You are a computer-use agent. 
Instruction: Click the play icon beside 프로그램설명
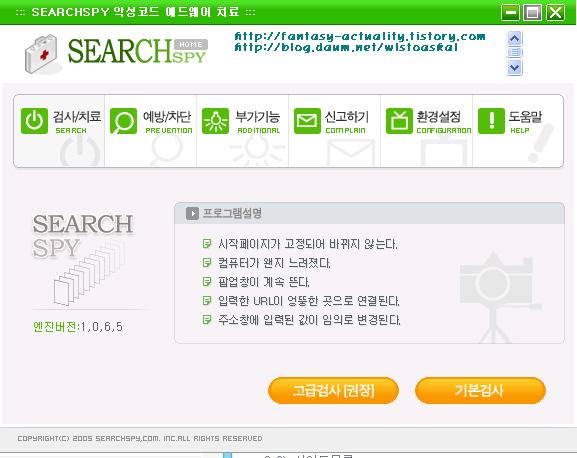point(192,213)
